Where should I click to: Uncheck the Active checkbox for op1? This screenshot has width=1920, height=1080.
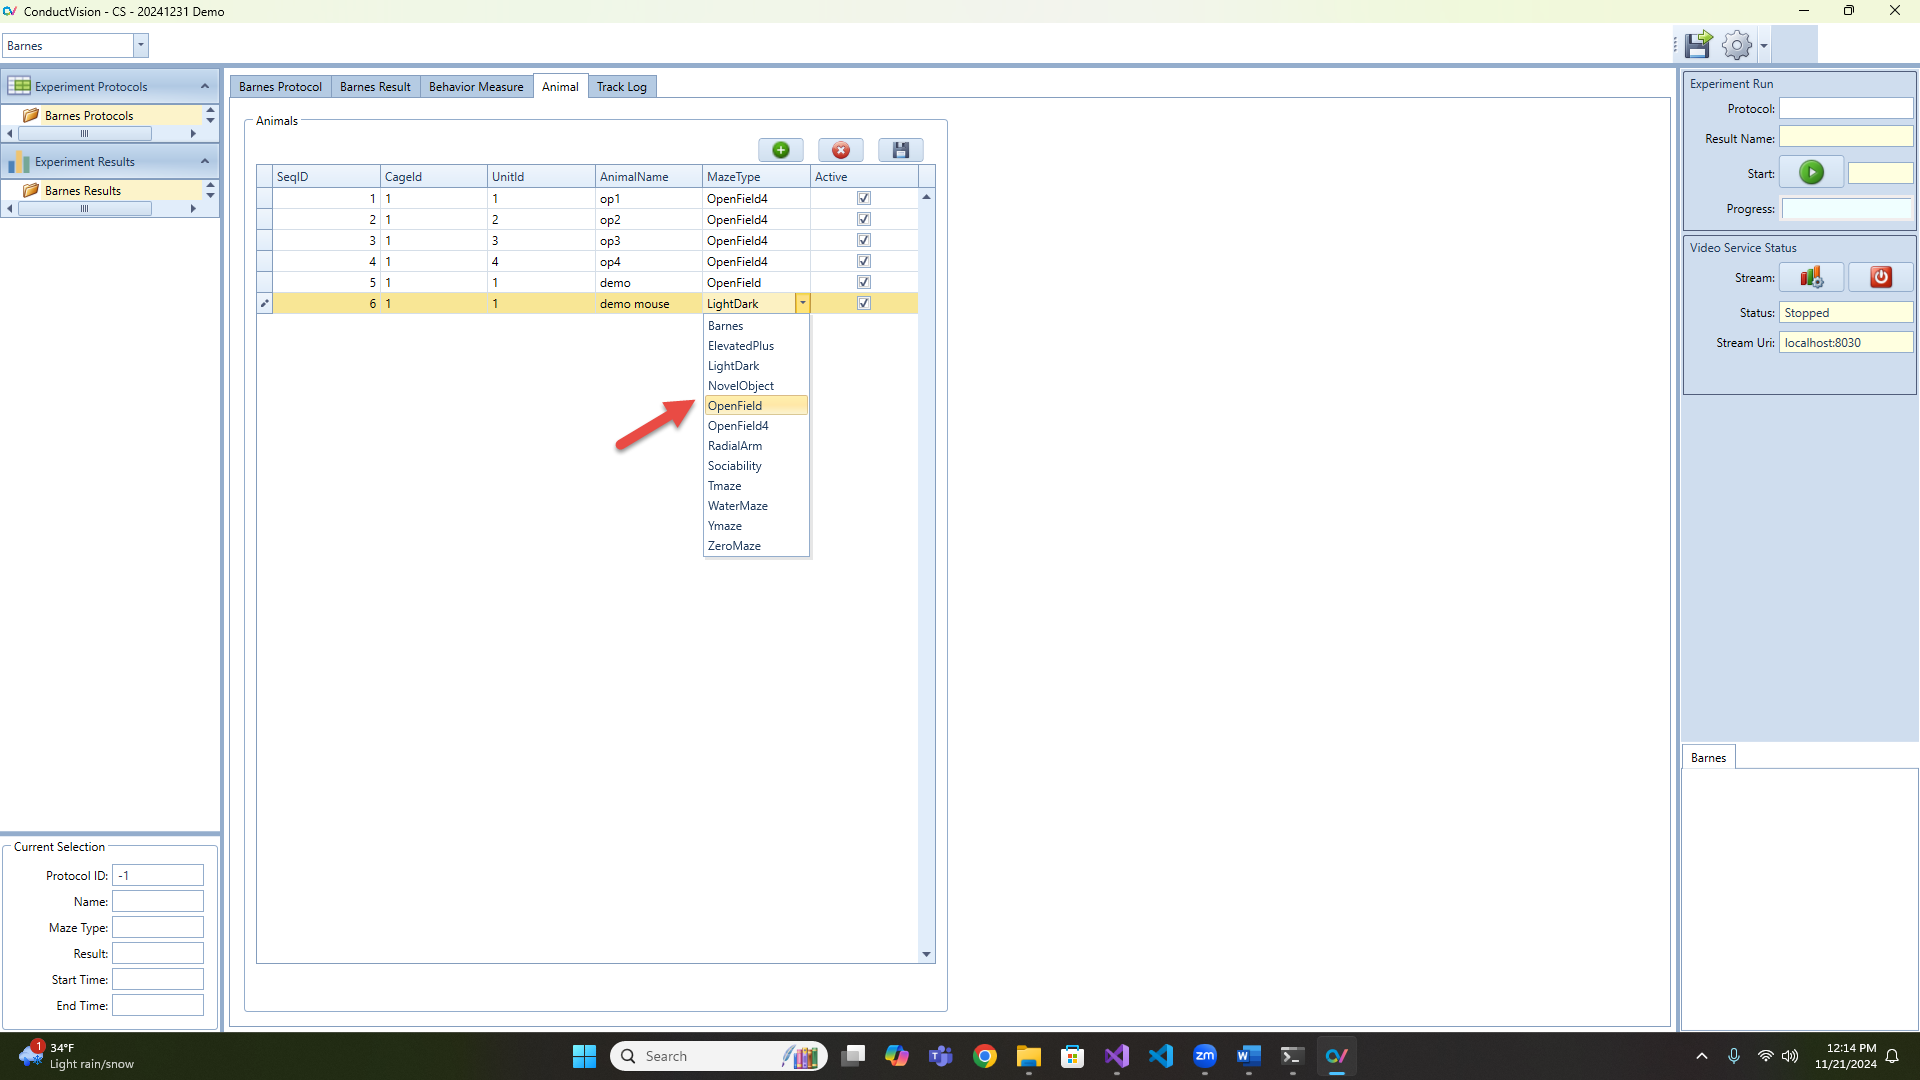[864, 198]
